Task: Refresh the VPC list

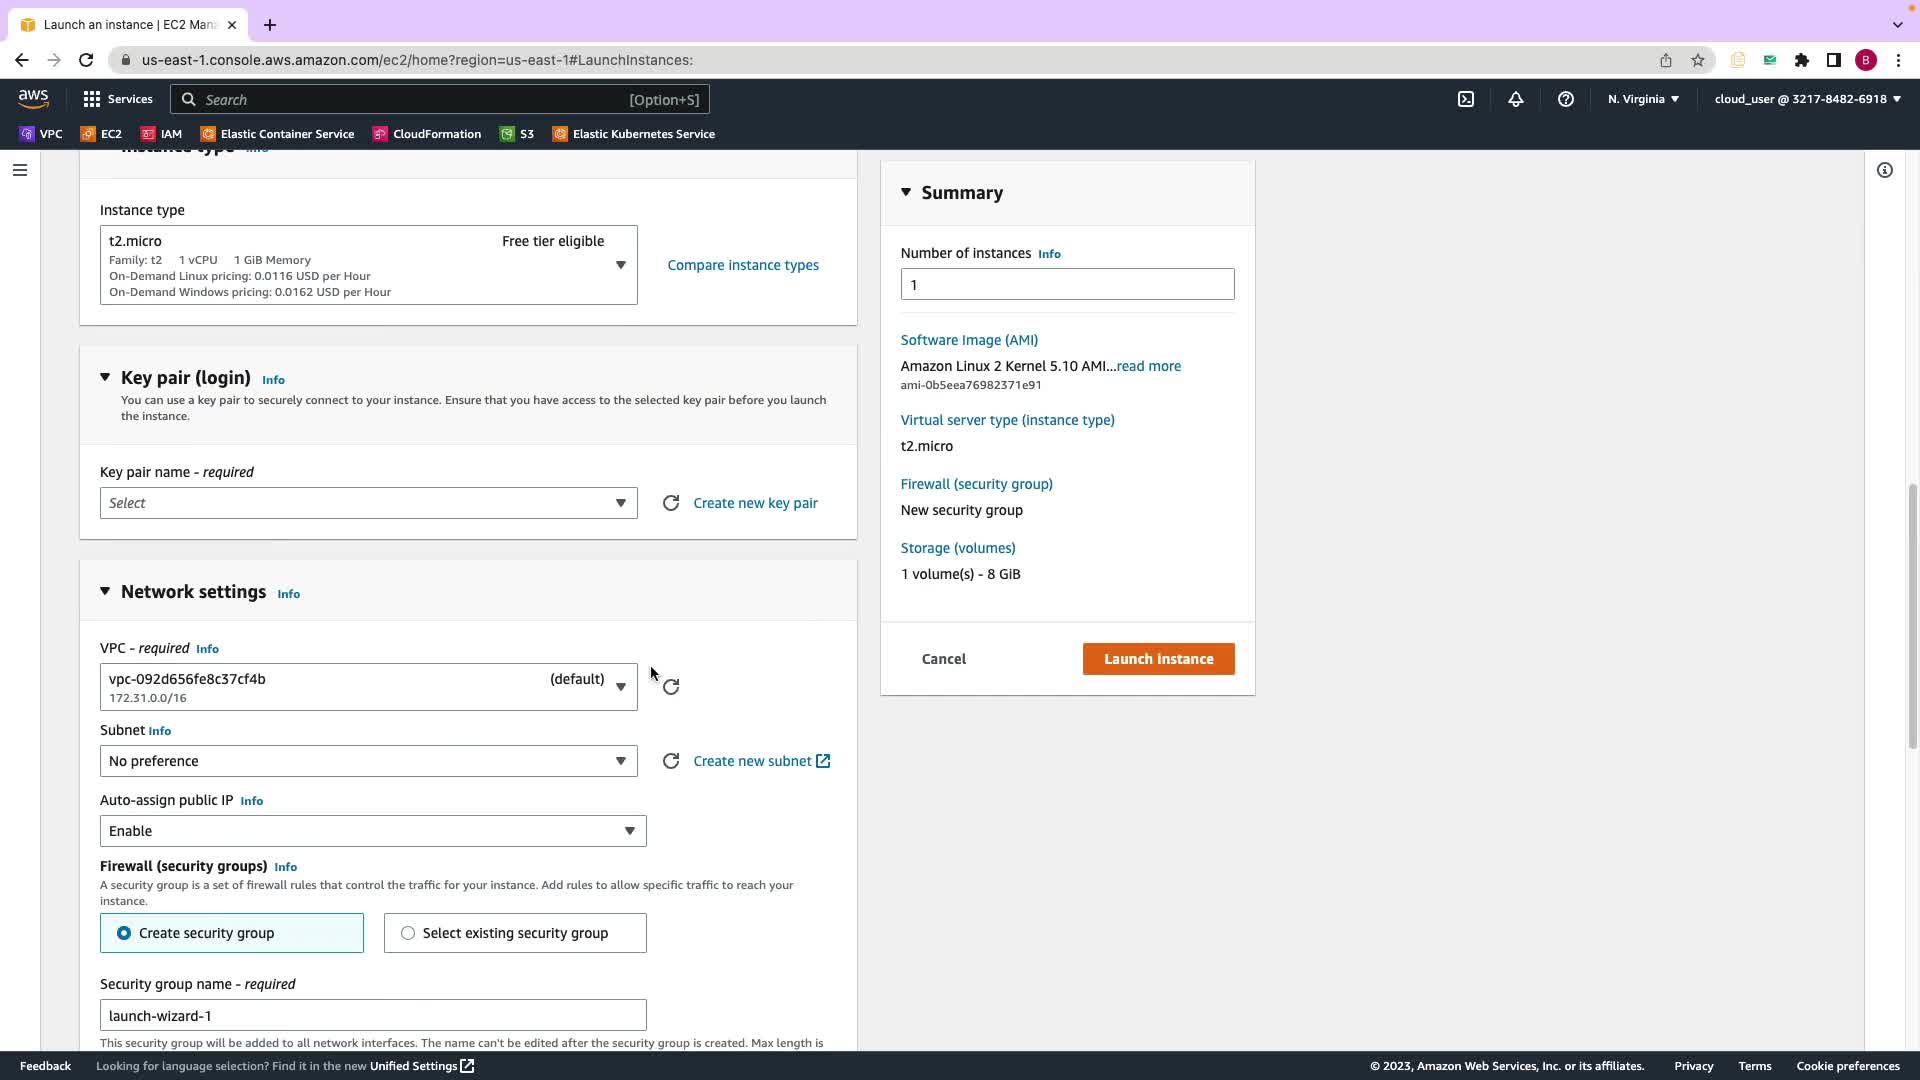Action: [671, 687]
